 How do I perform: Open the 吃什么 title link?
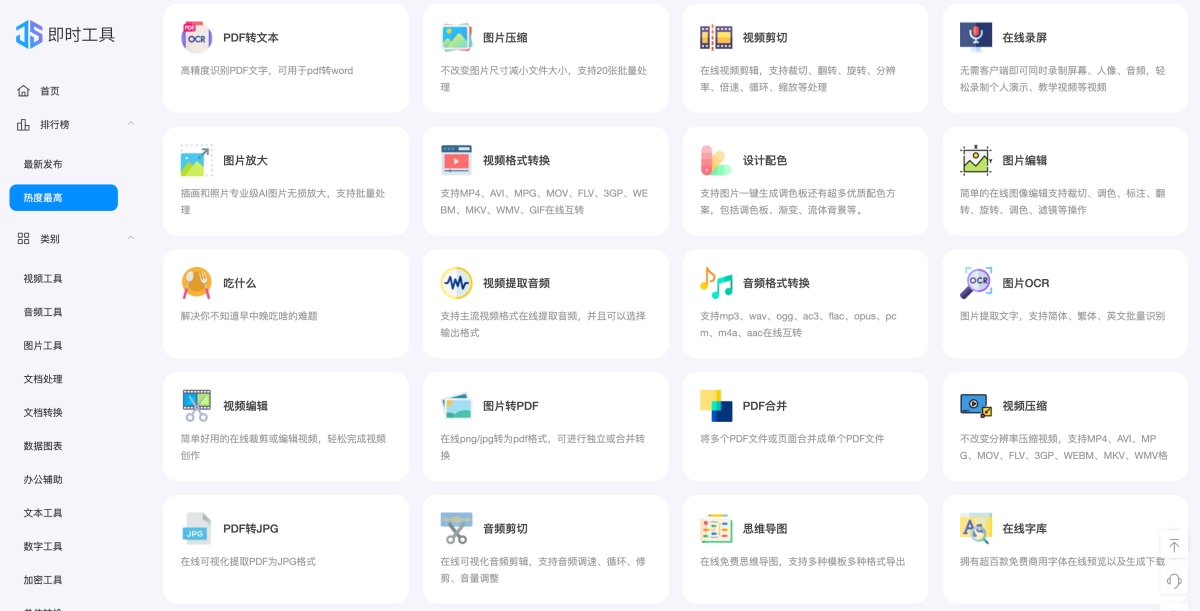(x=240, y=284)
